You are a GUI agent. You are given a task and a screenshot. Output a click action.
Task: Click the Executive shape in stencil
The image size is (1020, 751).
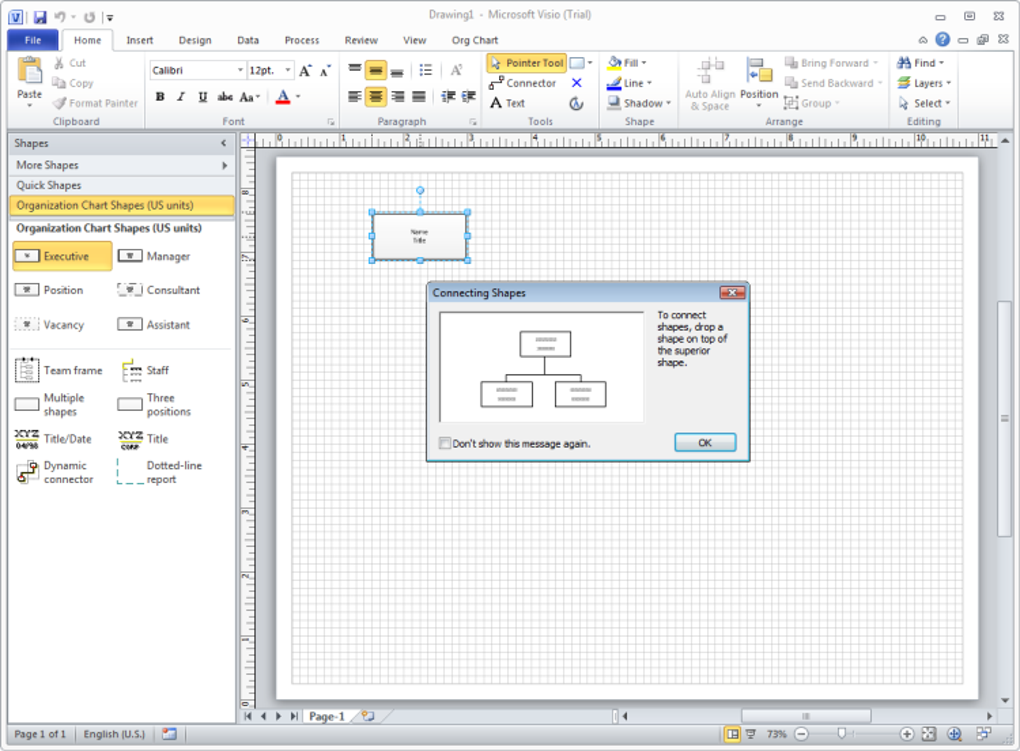click(62, 256)
